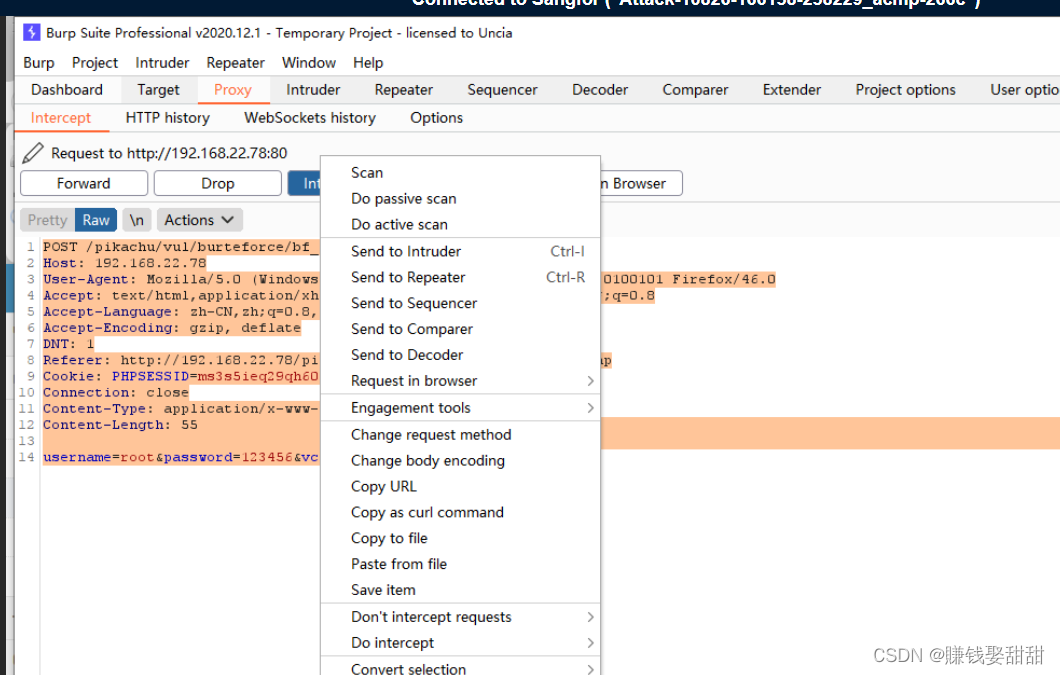1060x675 pixels.
Task: Click the Host: 192.168.22.78 header line
Action: pos(124,263)
